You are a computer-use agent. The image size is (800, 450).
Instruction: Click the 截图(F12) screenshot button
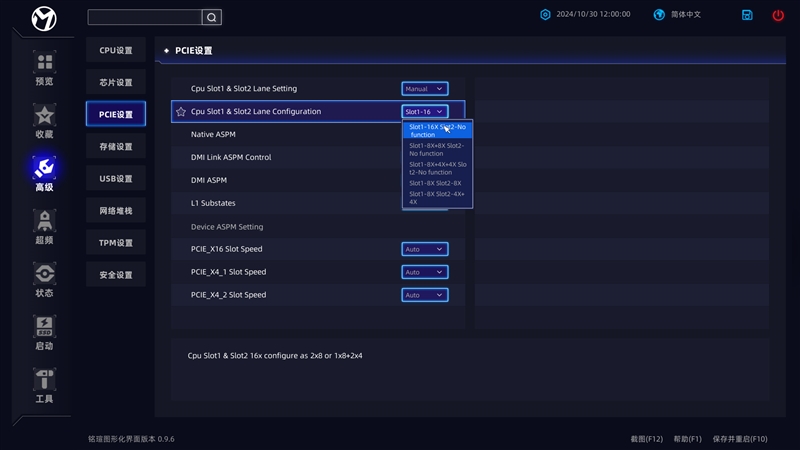click(x=647, y=439)
